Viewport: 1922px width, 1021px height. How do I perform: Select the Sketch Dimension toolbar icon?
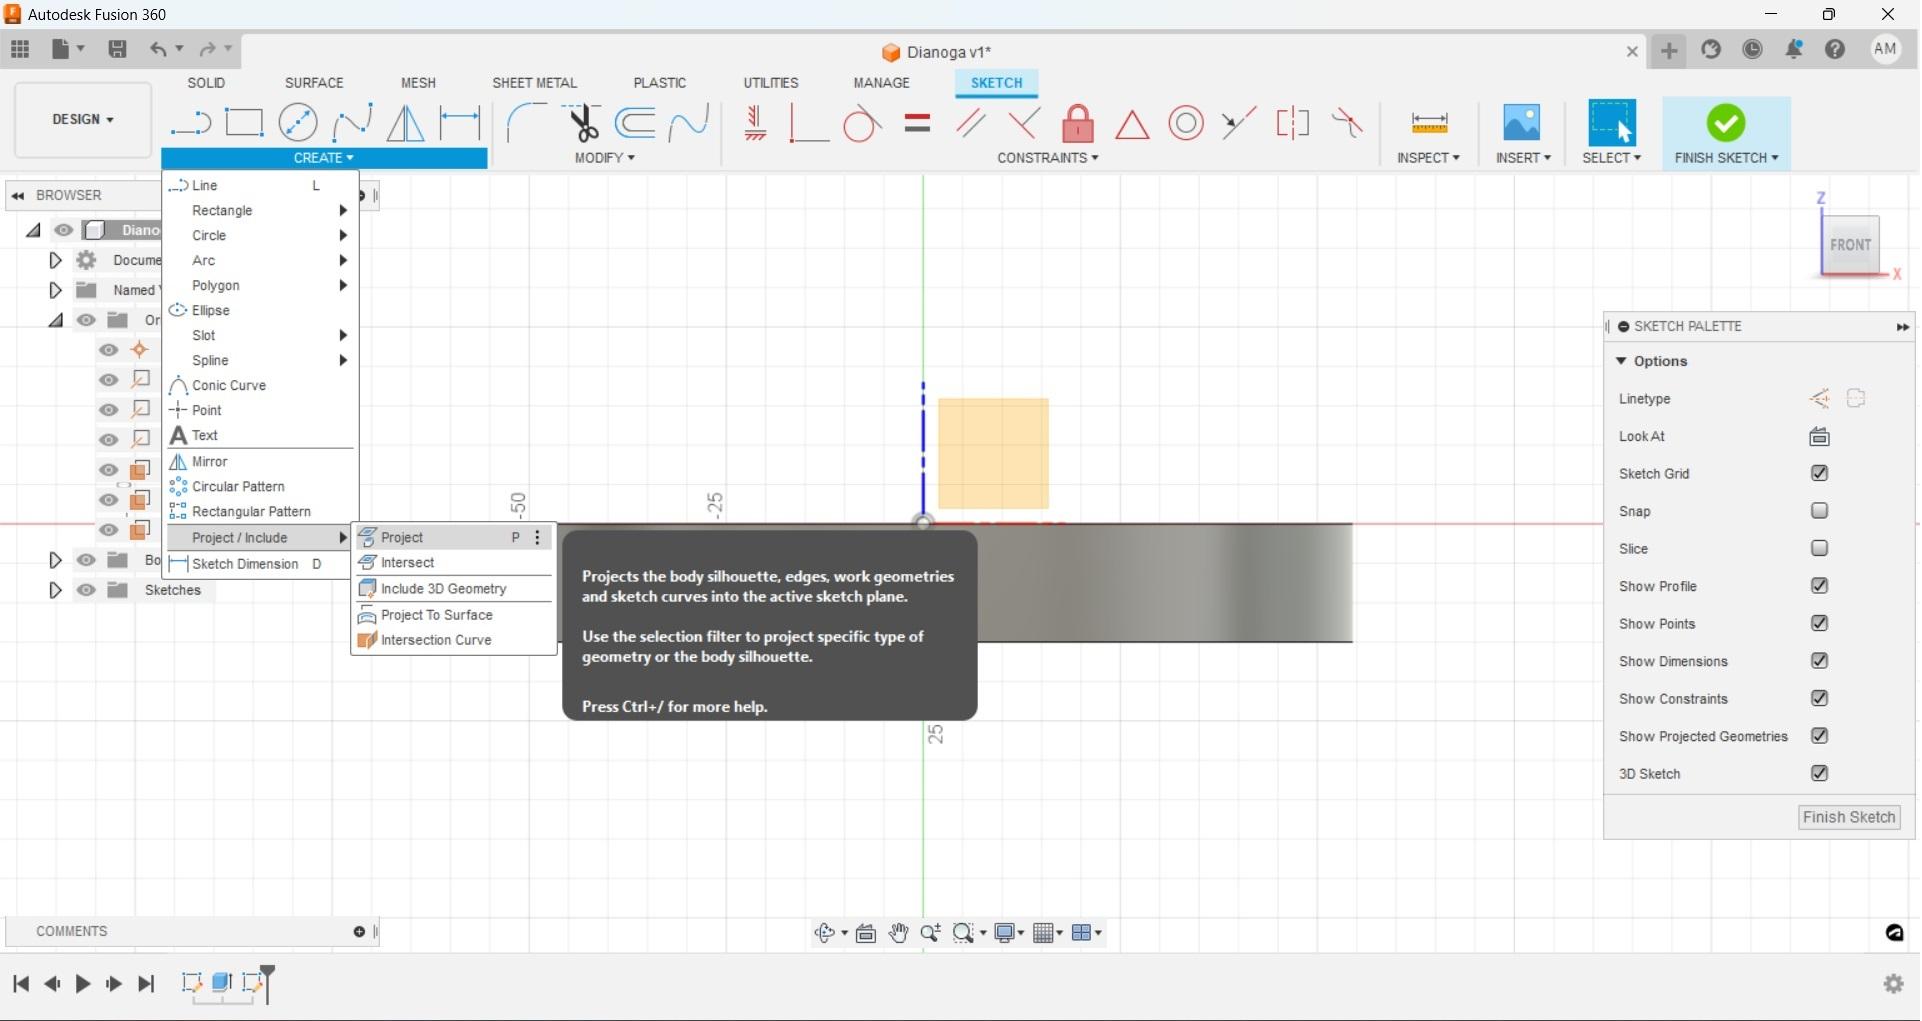(460, 123)
